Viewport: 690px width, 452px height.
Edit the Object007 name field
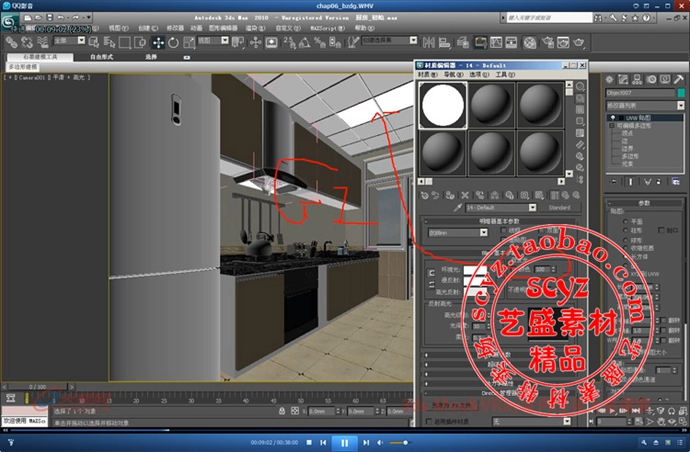pyautogui.click(x=640, y=93)
